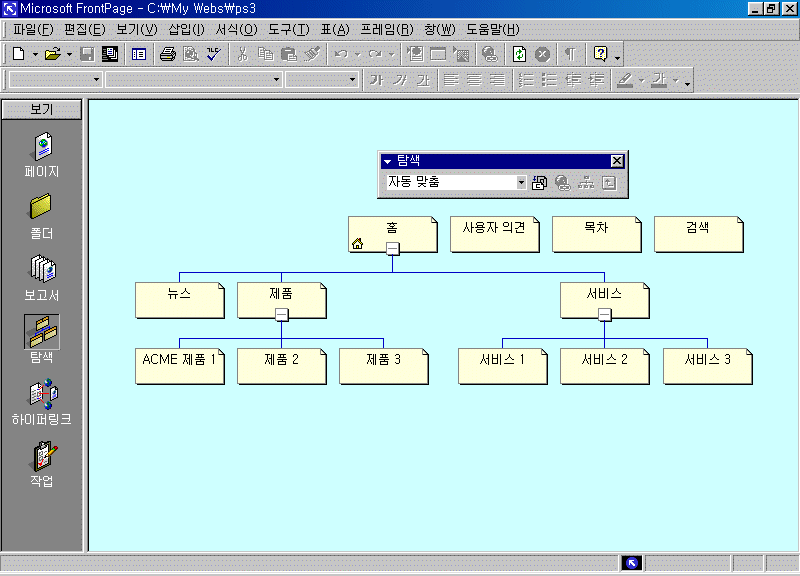Image resolution: width=800 pixels, height=576 pixels.
Task: Click the Refresh toolbar icon
Action: [x=519, y=54]
